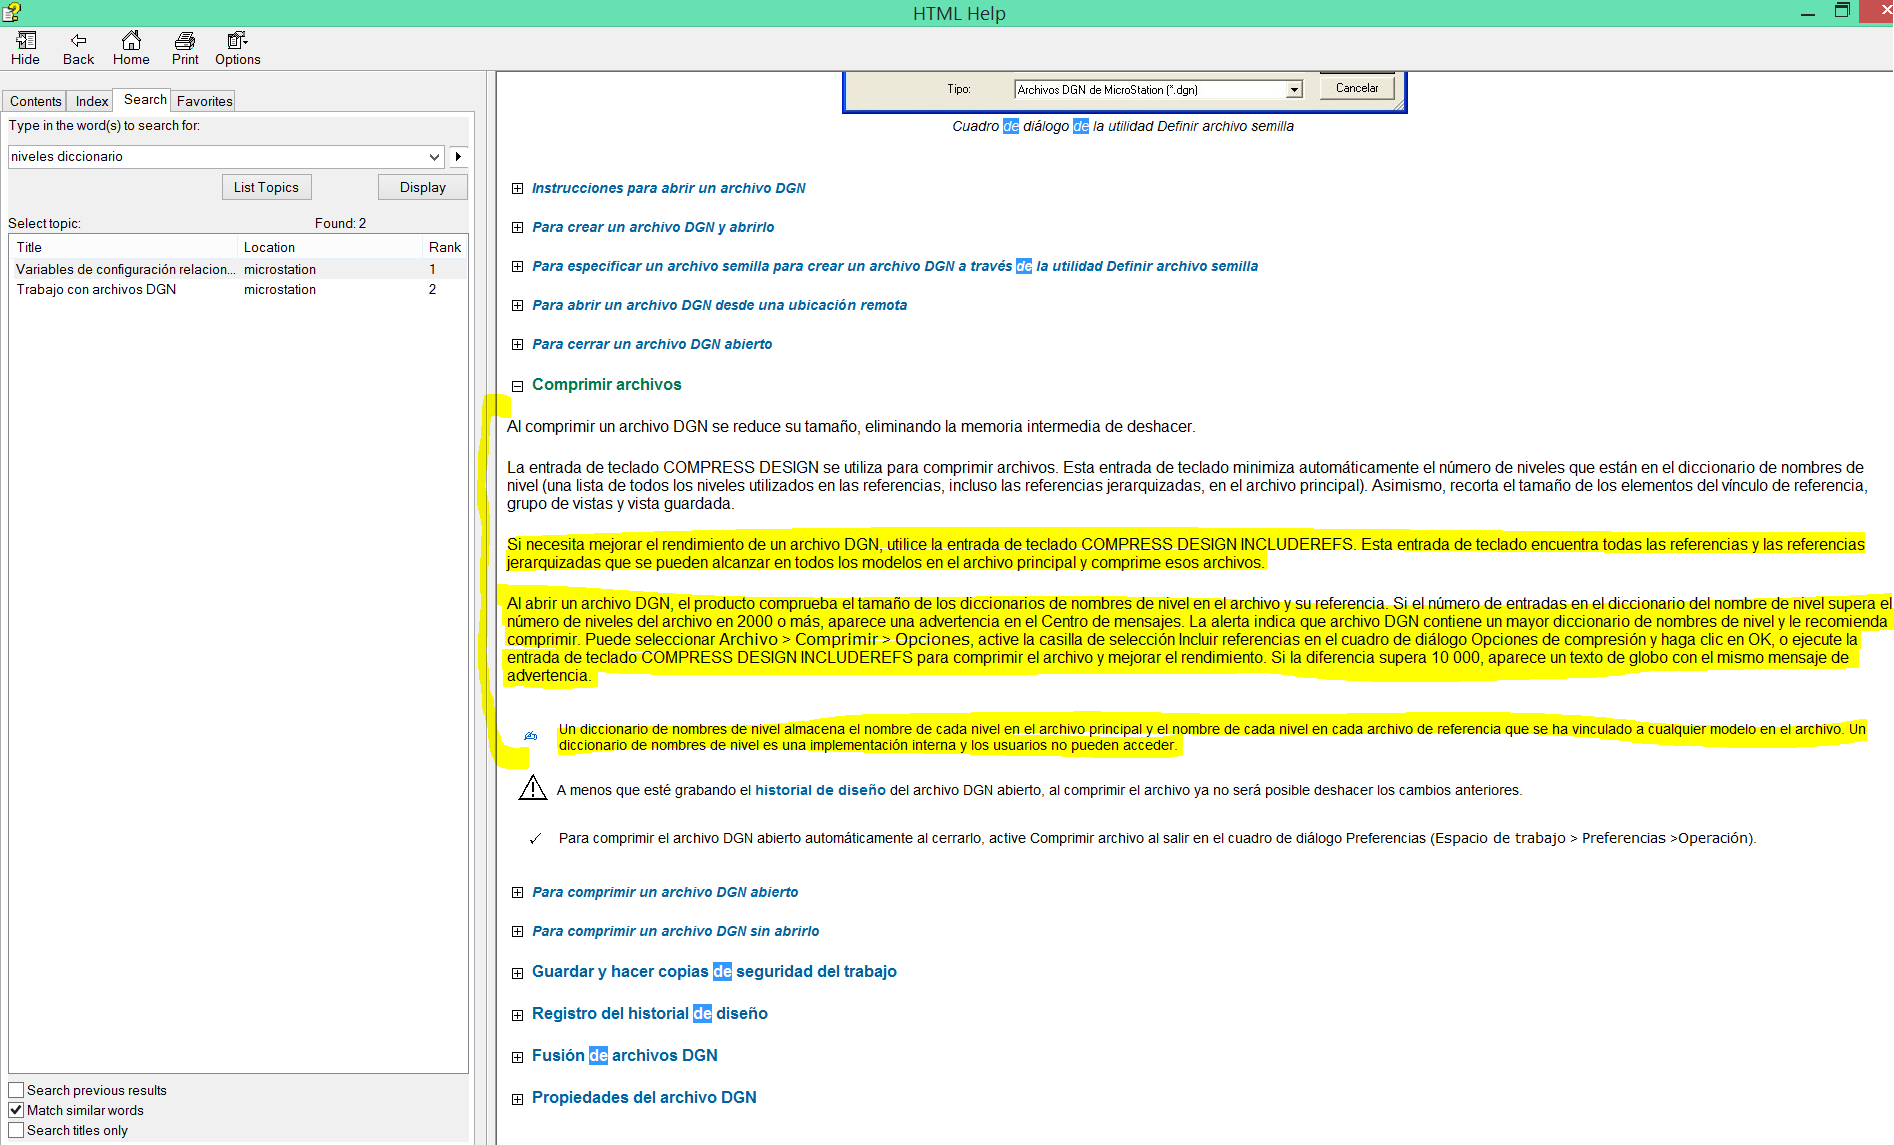1894x1145 pixels.
Task: Expand Fusión de archivos DGN section
Action: pyautogui.click(x=517, y=1057)
